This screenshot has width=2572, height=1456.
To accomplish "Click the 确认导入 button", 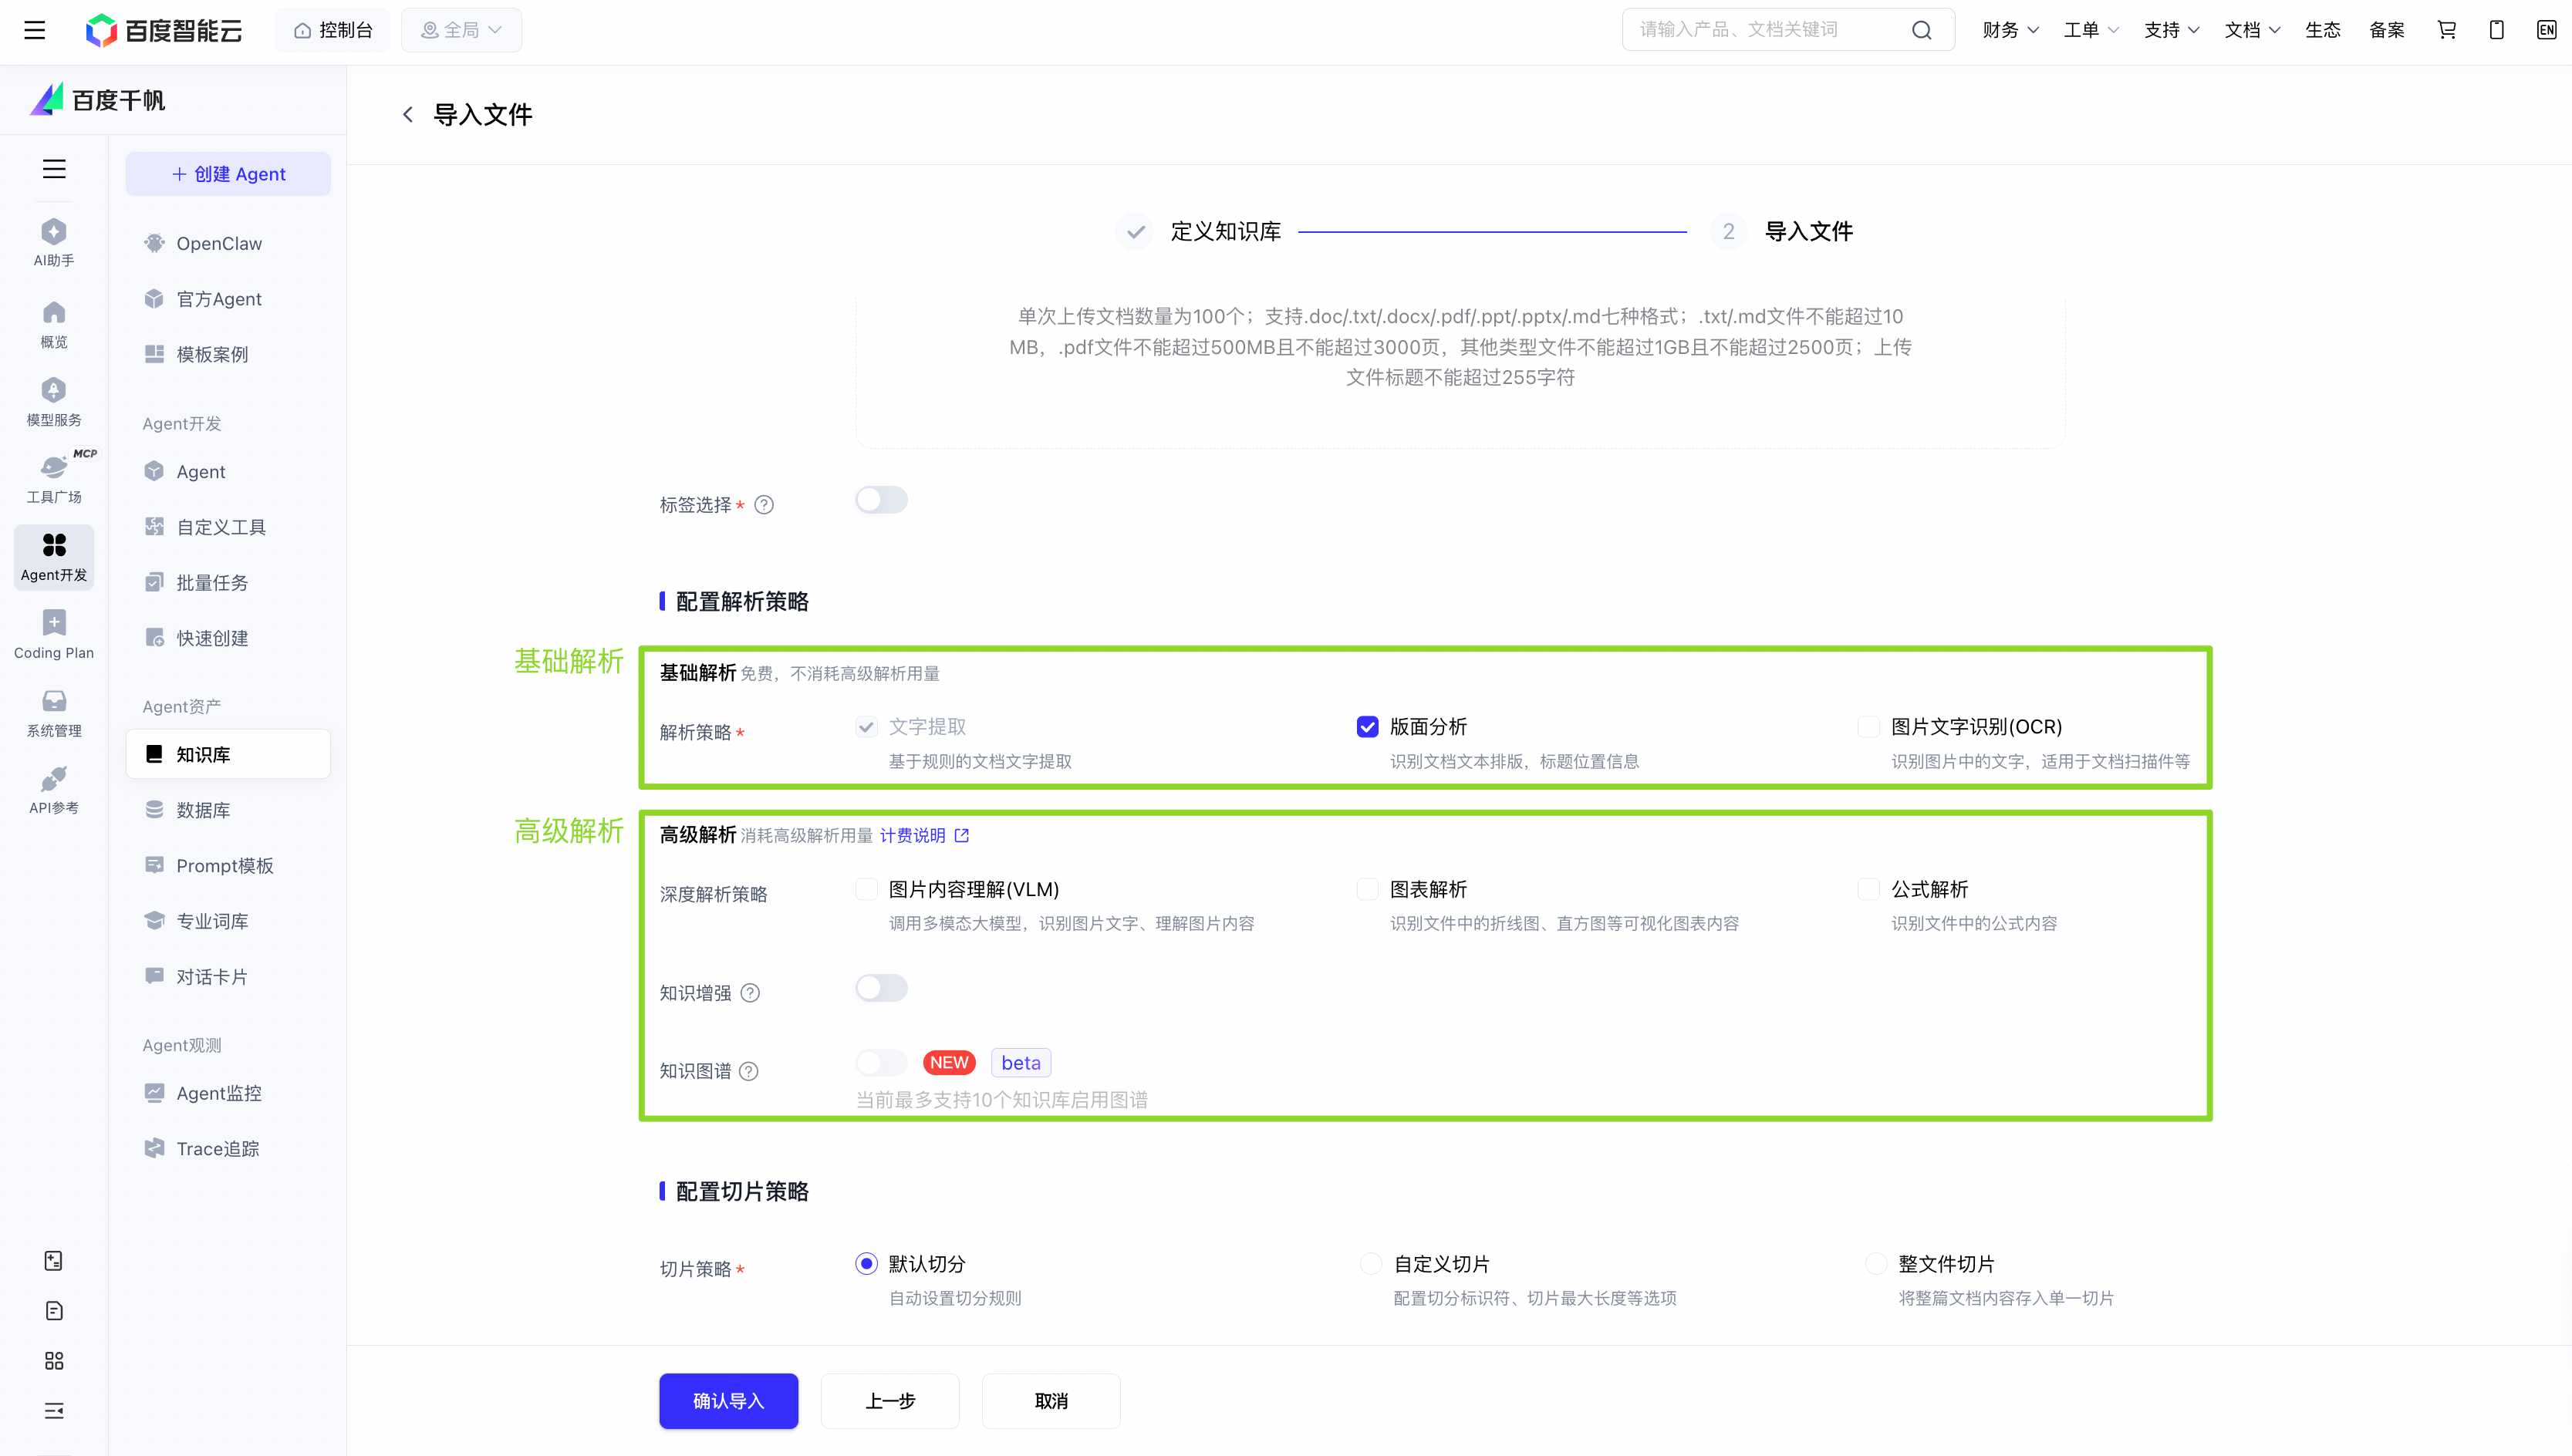I will (728, 1401).
